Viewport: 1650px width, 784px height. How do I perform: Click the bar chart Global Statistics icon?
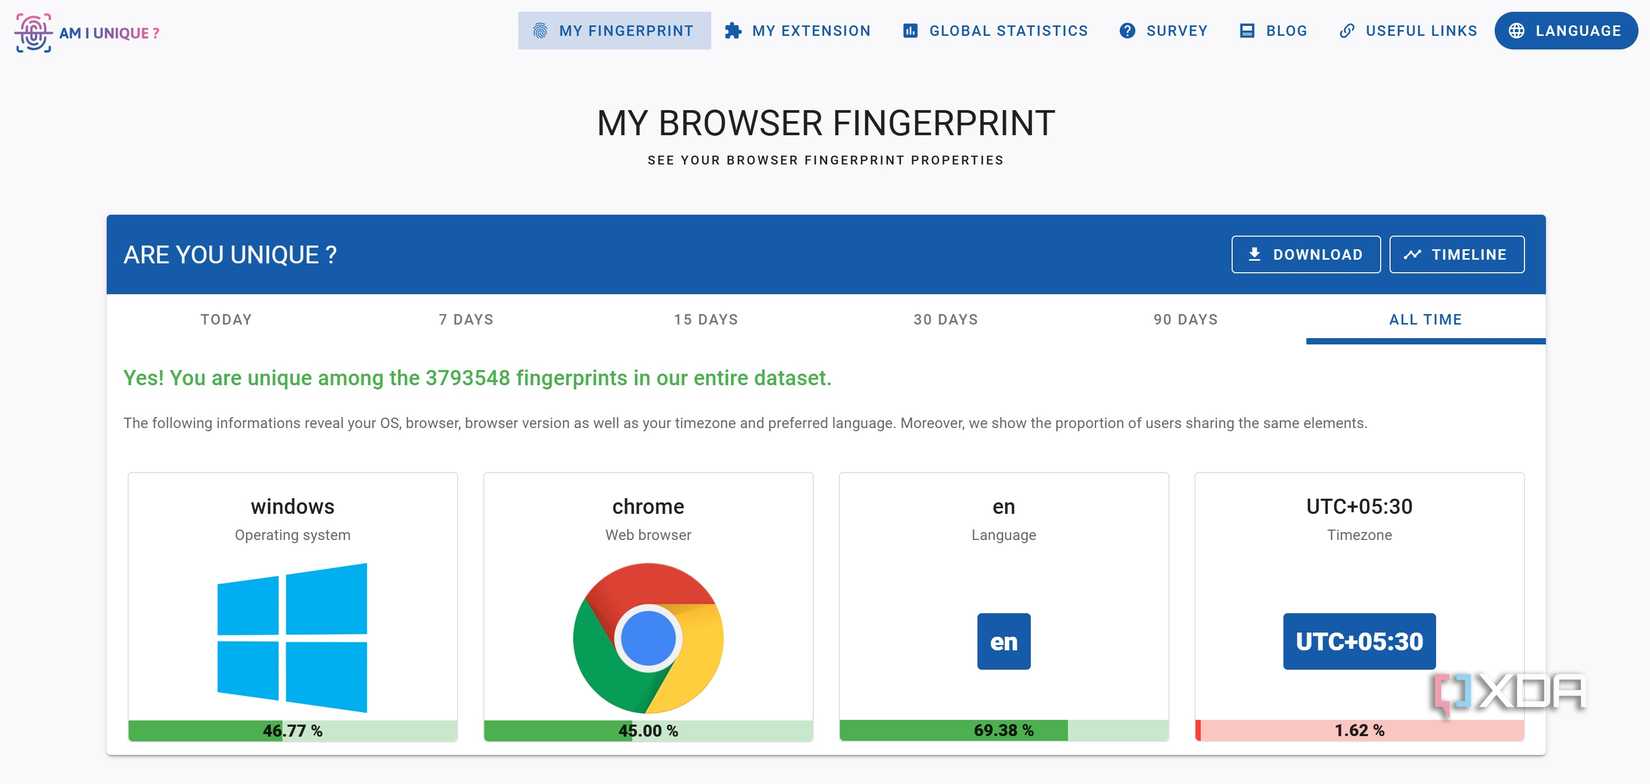pos(910,31)
